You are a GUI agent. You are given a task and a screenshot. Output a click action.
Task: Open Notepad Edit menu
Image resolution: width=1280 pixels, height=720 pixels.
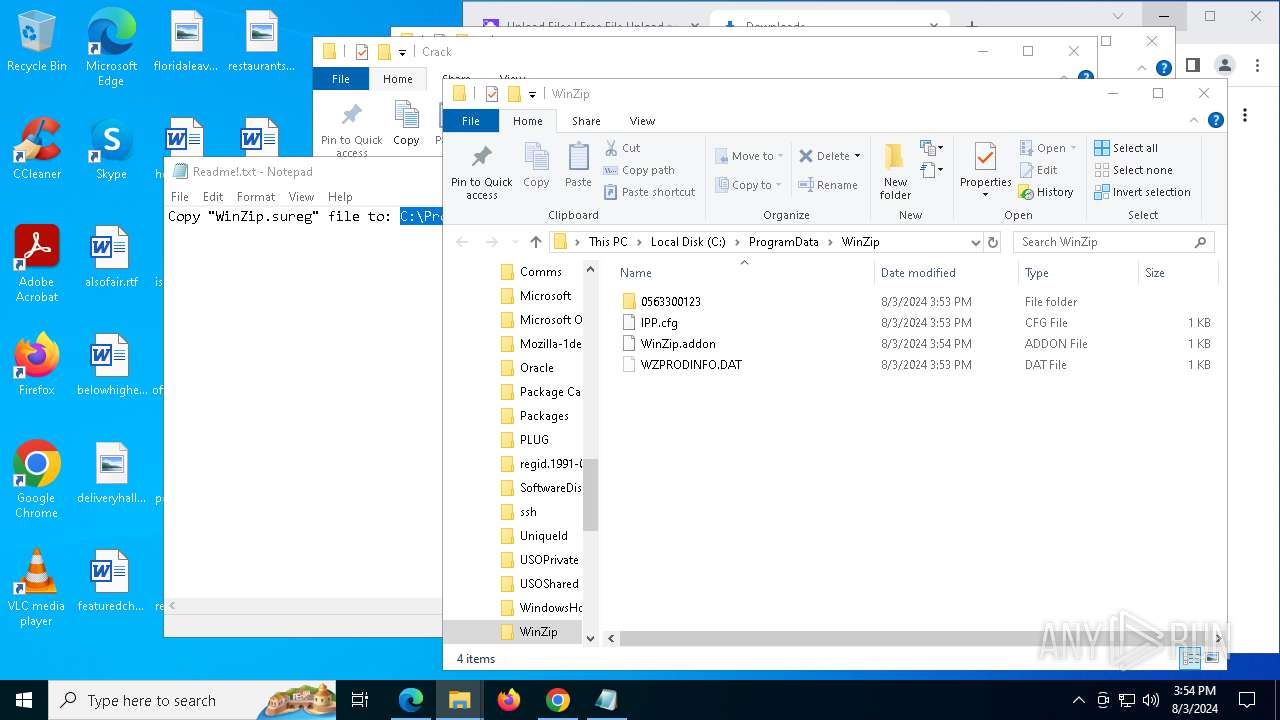click(213, 197)
